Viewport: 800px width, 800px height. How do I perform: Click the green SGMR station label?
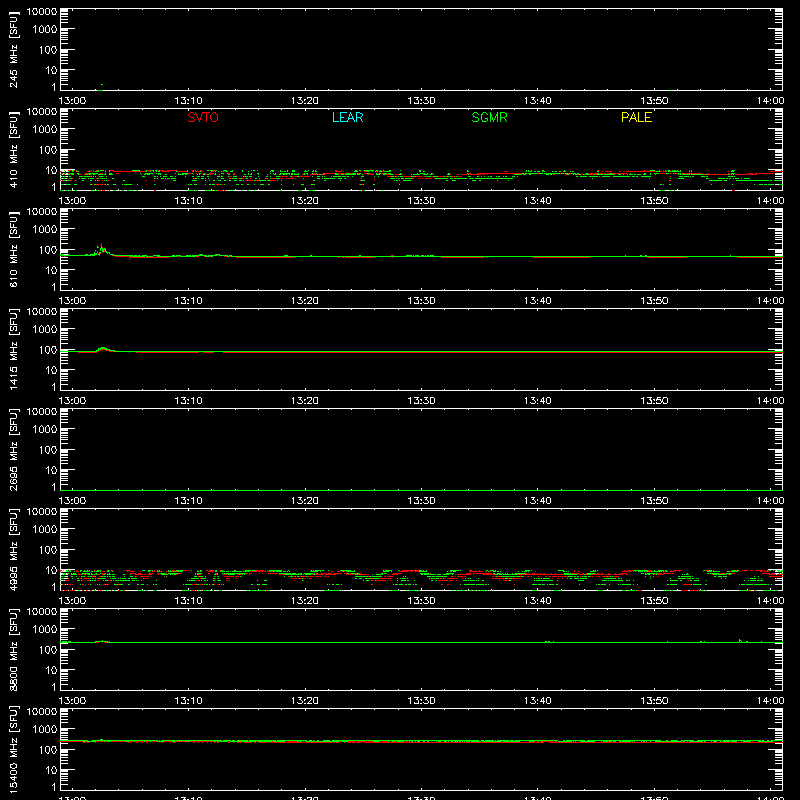tap(489, 117)
